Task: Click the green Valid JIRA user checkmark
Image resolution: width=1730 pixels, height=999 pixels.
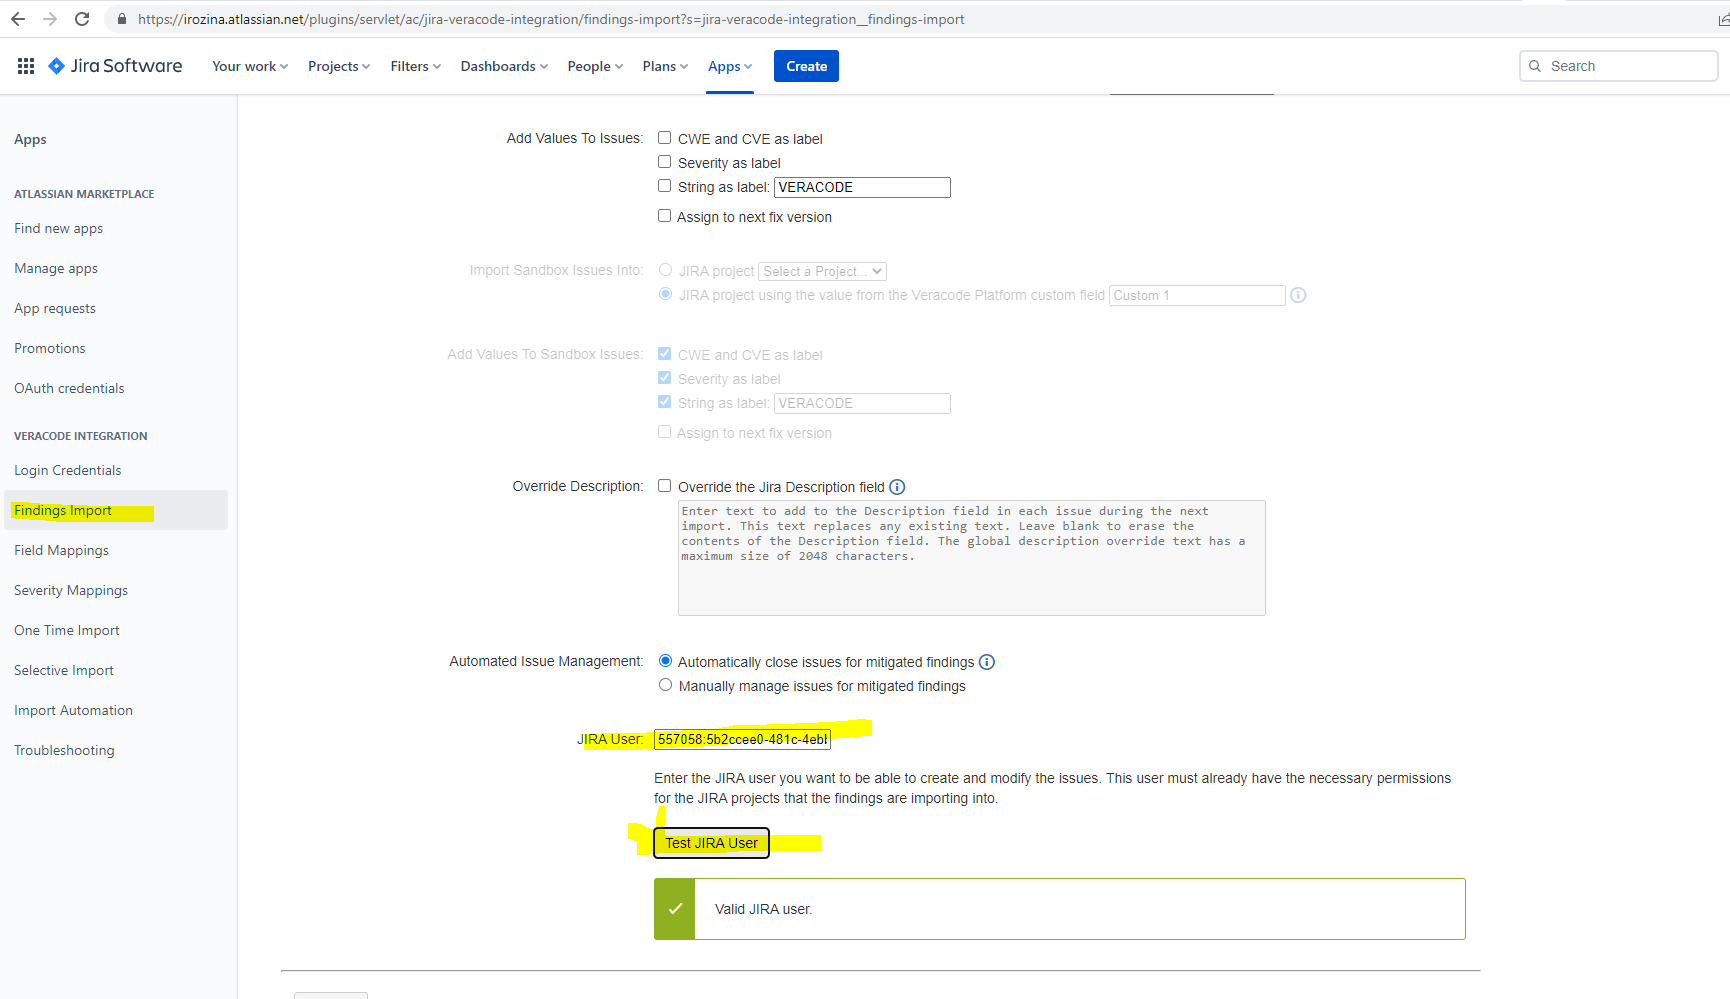Action: tap(675, 908)
